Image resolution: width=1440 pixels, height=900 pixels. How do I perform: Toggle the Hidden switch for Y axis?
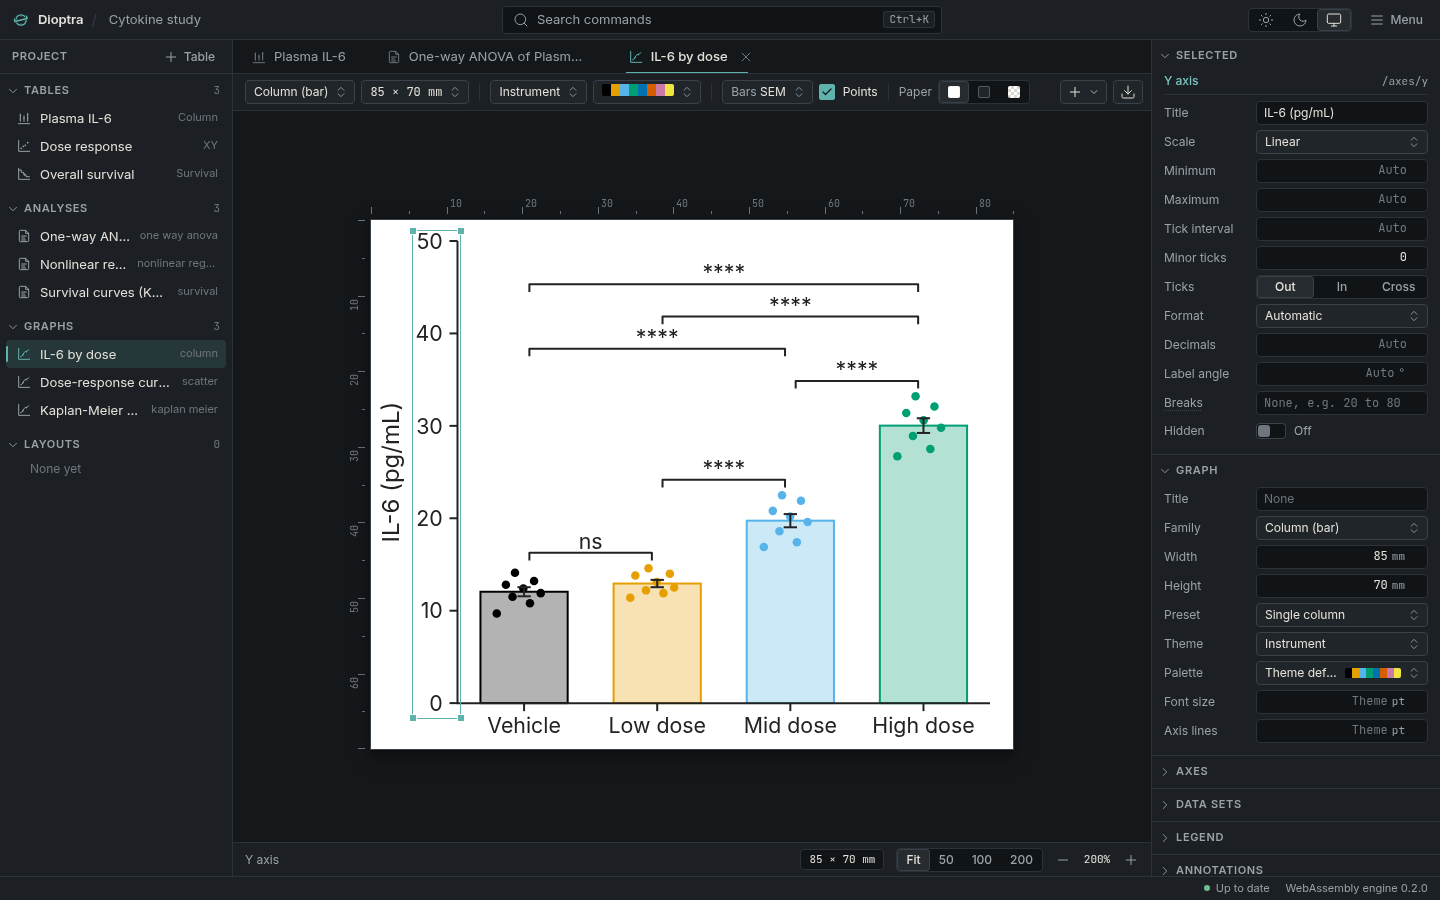[x=1271, y=431]
